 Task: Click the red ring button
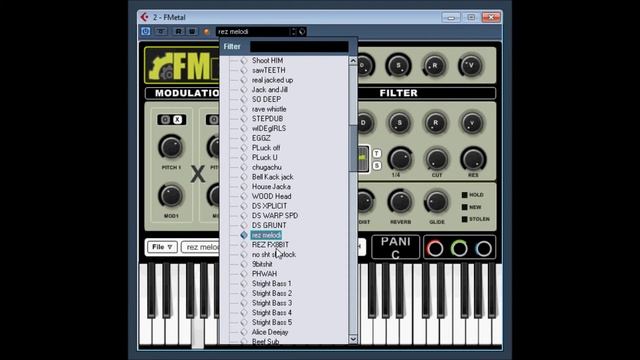pyautogui.click(x=435, y=248)
